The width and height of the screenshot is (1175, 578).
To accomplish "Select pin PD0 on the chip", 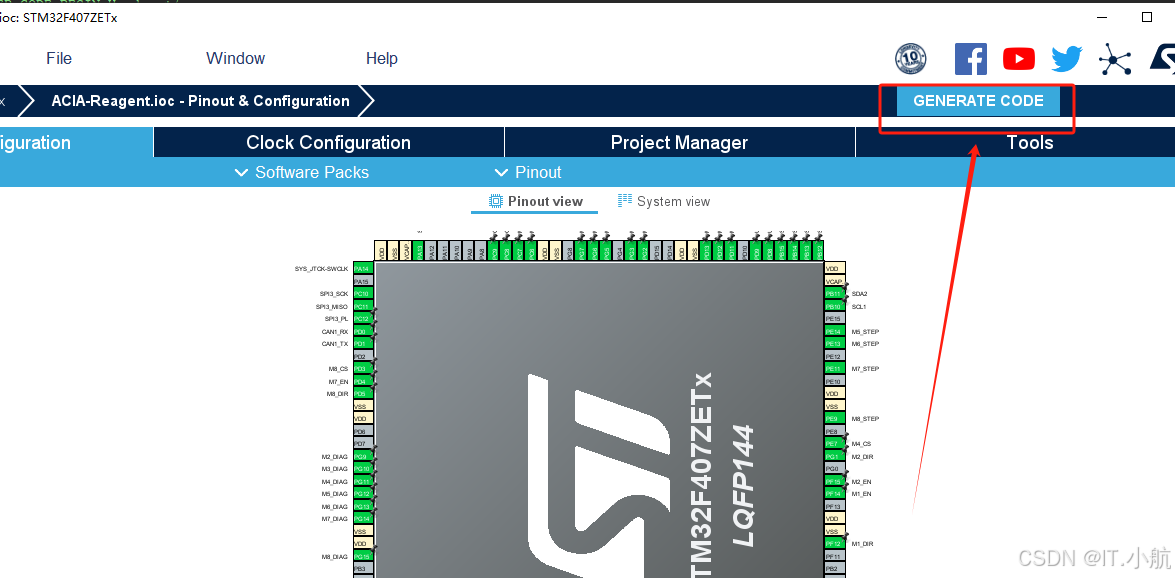I will click(x=363, y=331).
